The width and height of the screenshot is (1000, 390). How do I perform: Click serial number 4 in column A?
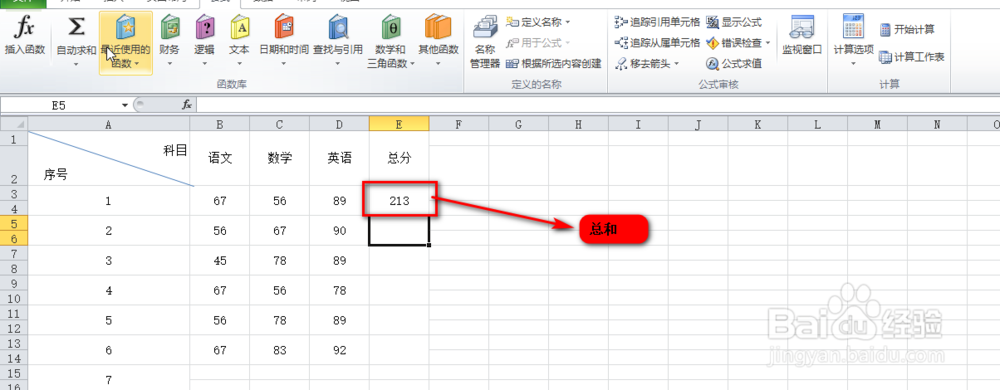[109, 291]
